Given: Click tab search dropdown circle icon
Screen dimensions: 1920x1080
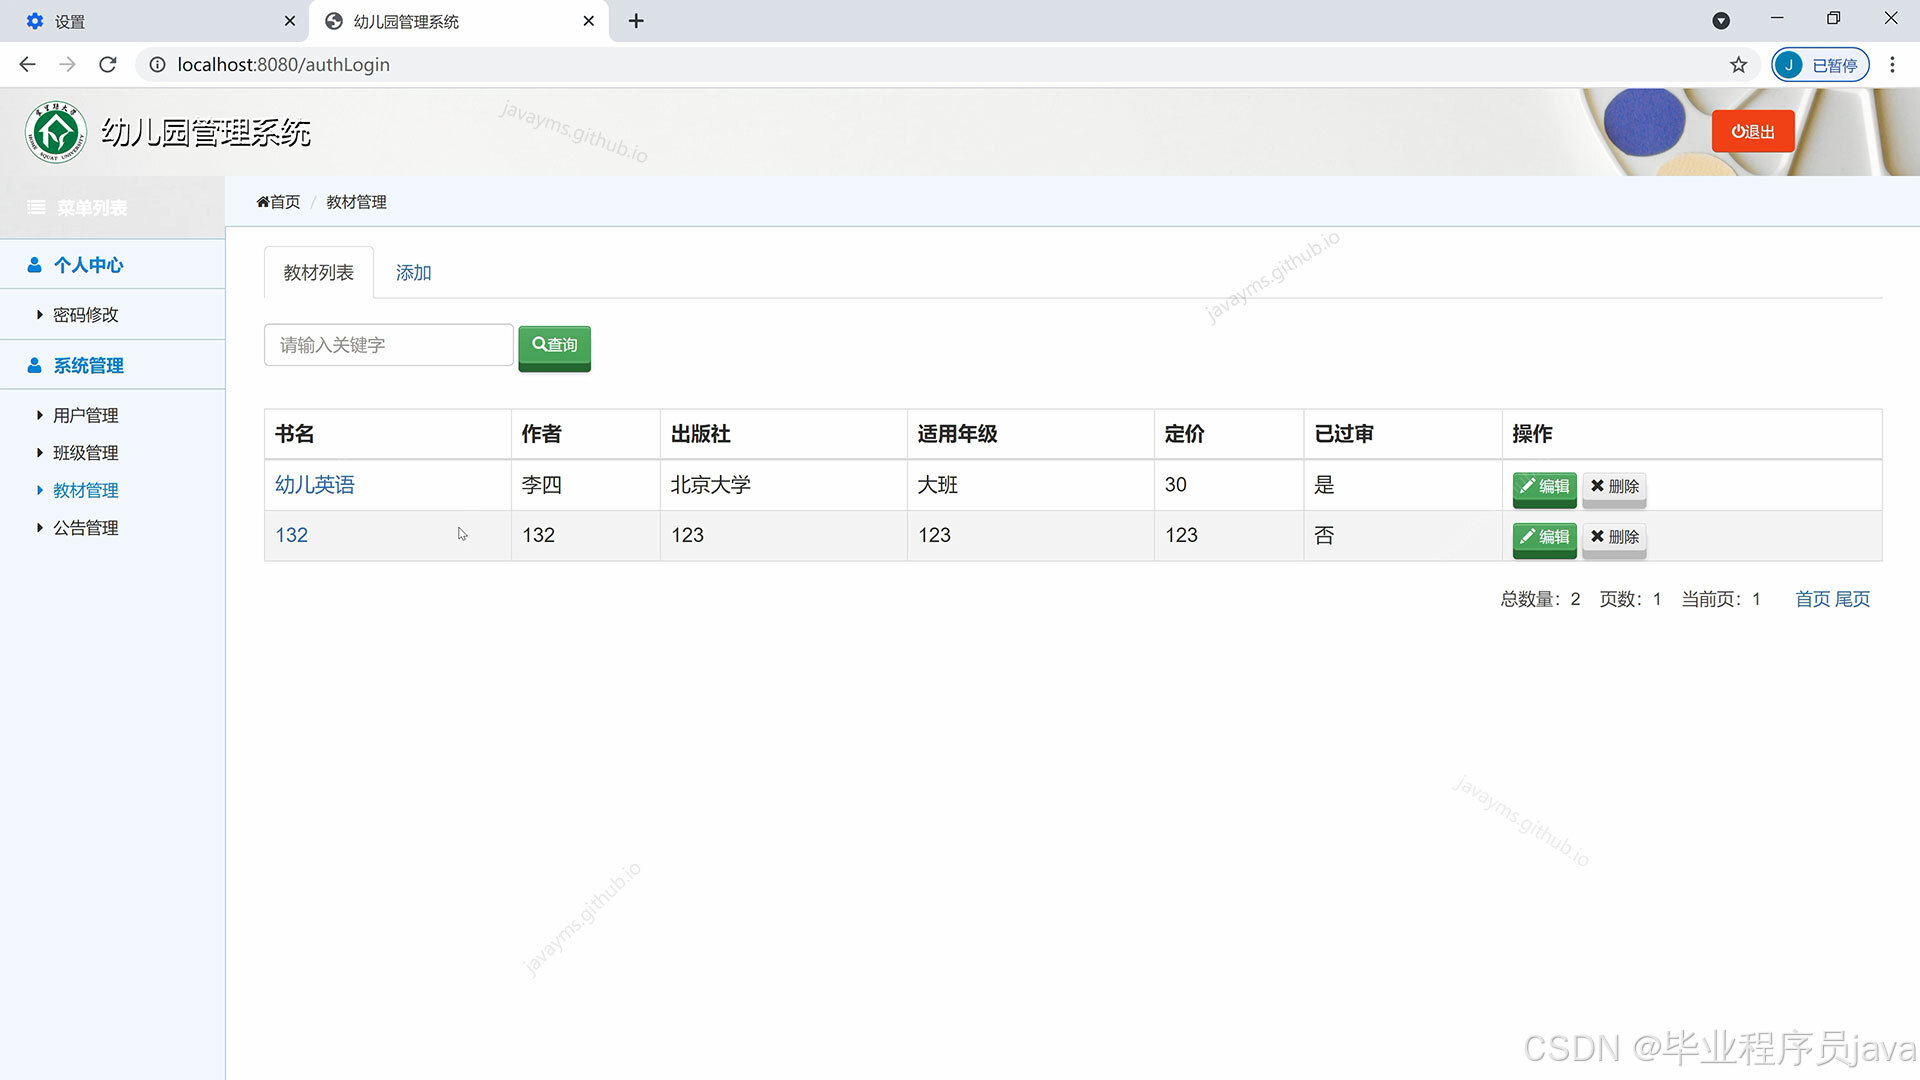Looking at the screenshot, I should (x=1721, y=21).
